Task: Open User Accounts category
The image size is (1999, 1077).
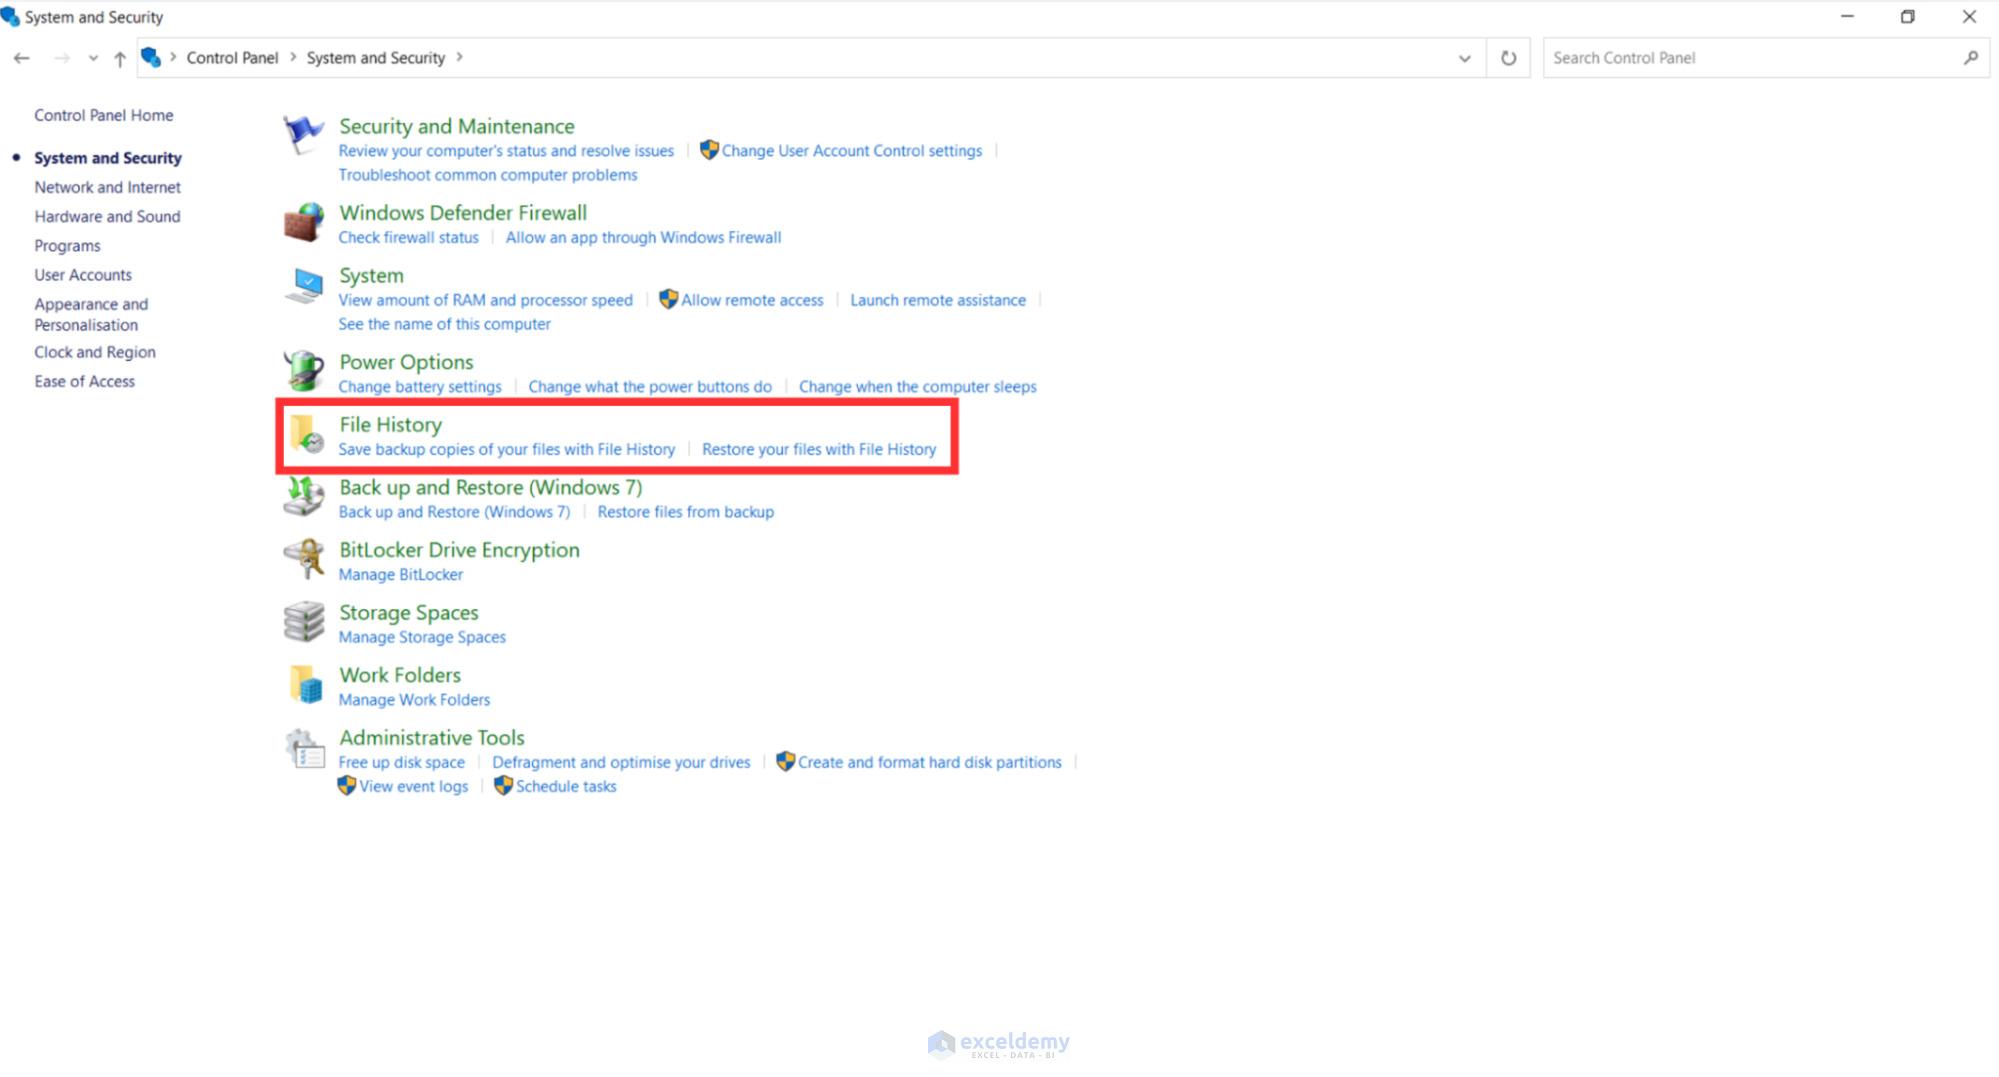Action: click(83, 274)
